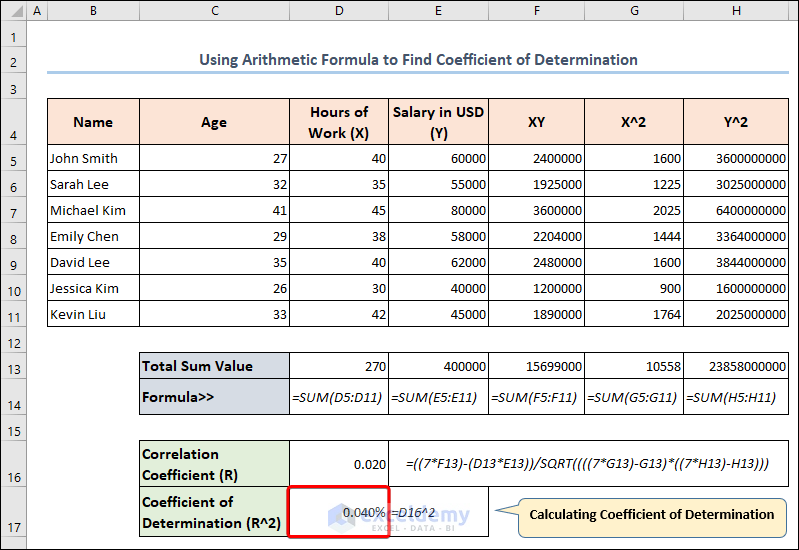Image resolution: width=799 pixels, height=550 pixels.
Task: Select the 'Salary in USD (Y)' header cell
Action: 438,122
